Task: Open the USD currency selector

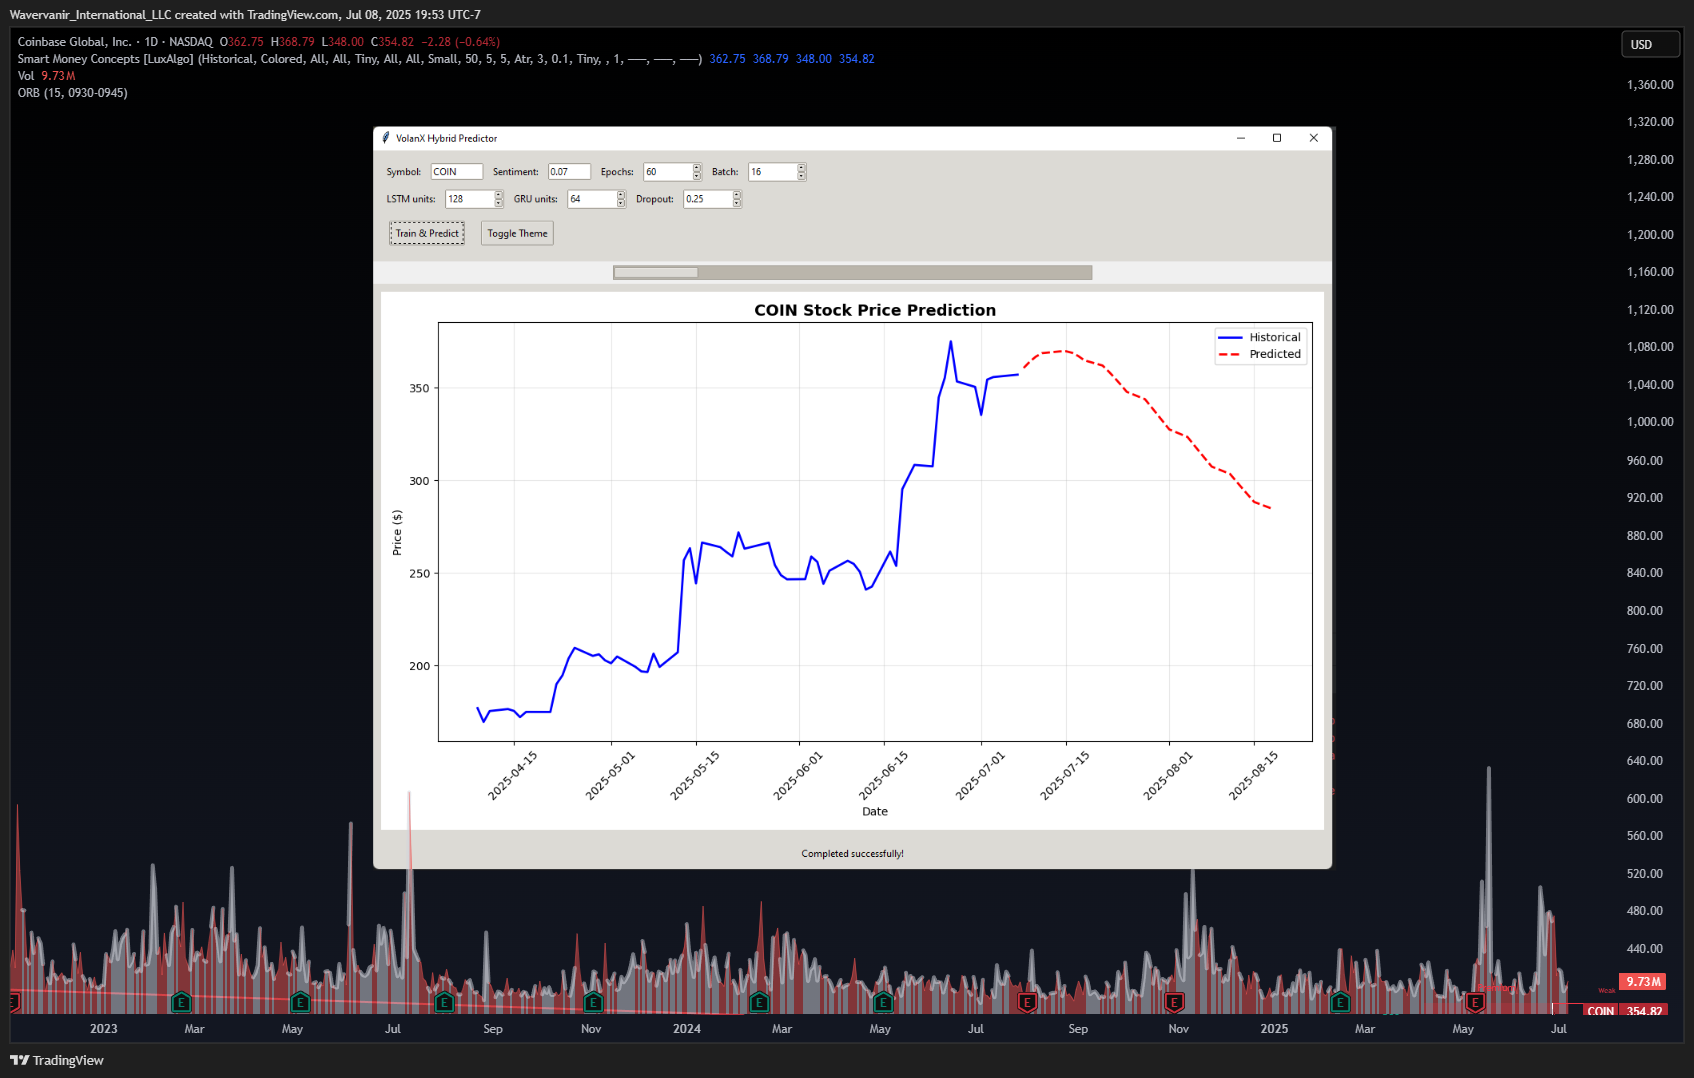Action: click(x=1650, y=44)
